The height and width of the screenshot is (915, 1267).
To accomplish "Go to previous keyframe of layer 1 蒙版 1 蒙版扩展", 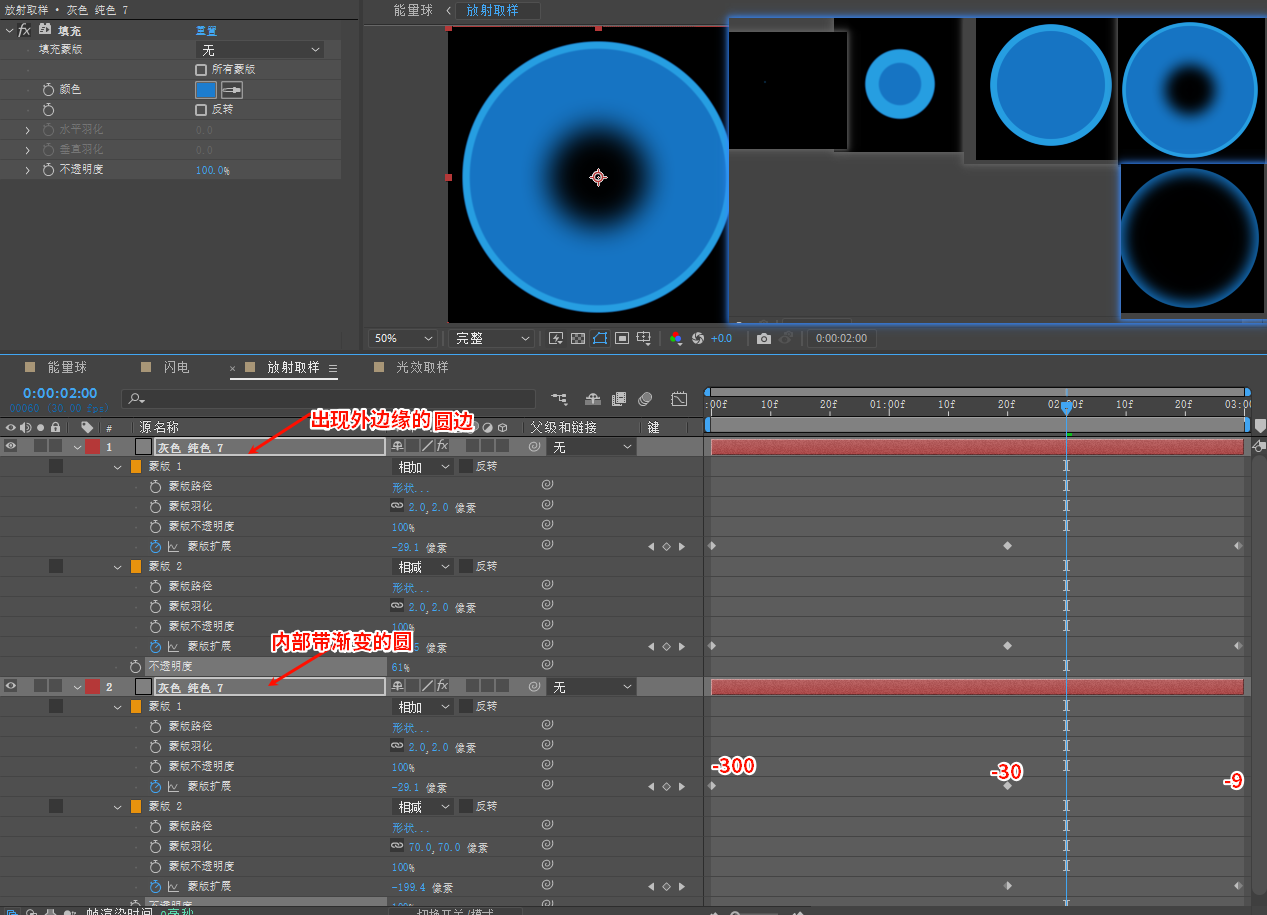I will 651,547.
